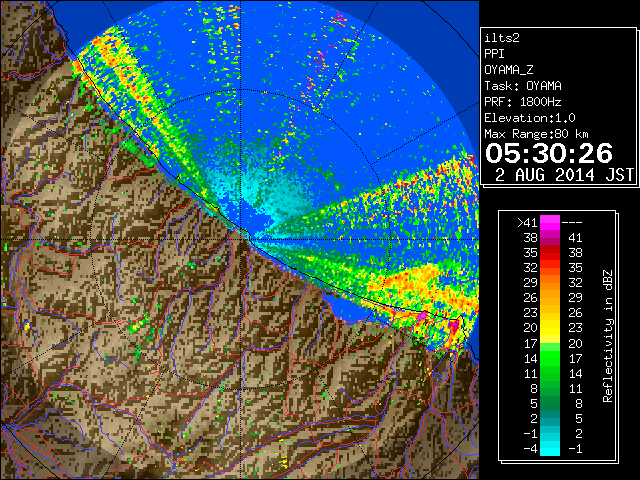Pick the dark green 5–8 dBZ band
The width and height of the screenshot is (640, 480).
pos(550,403)
